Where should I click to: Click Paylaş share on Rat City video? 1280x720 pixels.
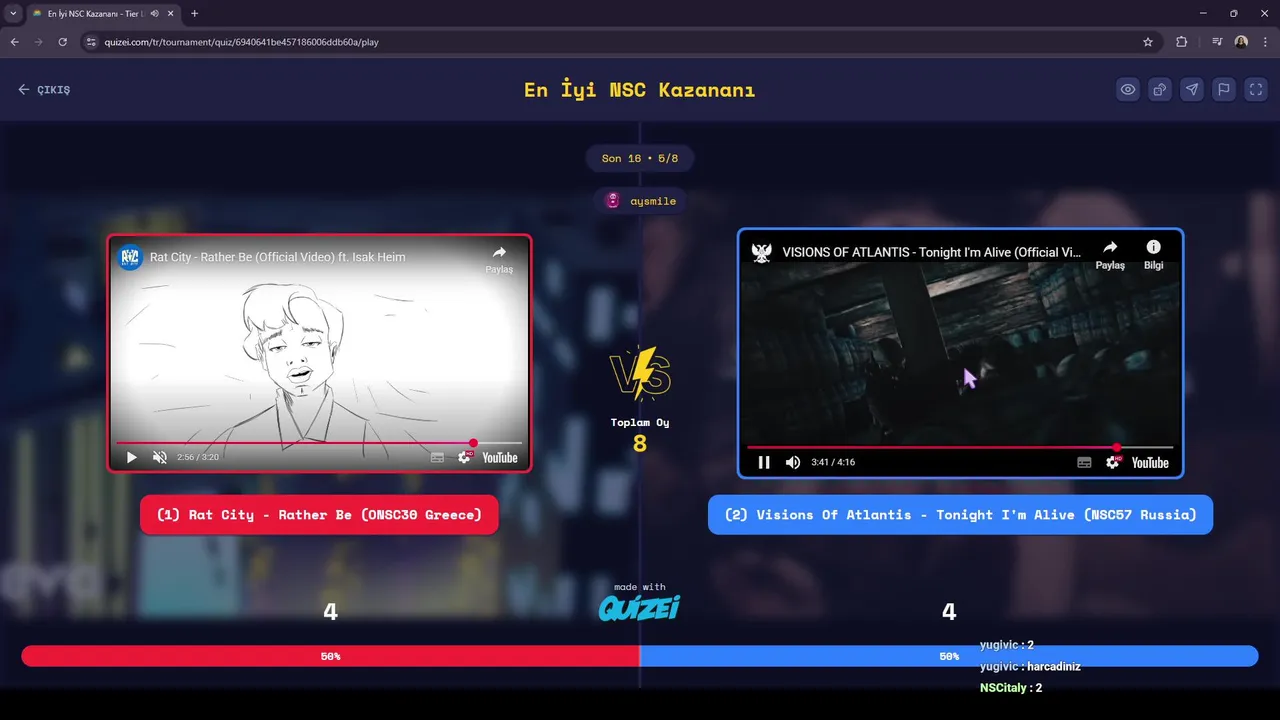[x=499, y=259]
